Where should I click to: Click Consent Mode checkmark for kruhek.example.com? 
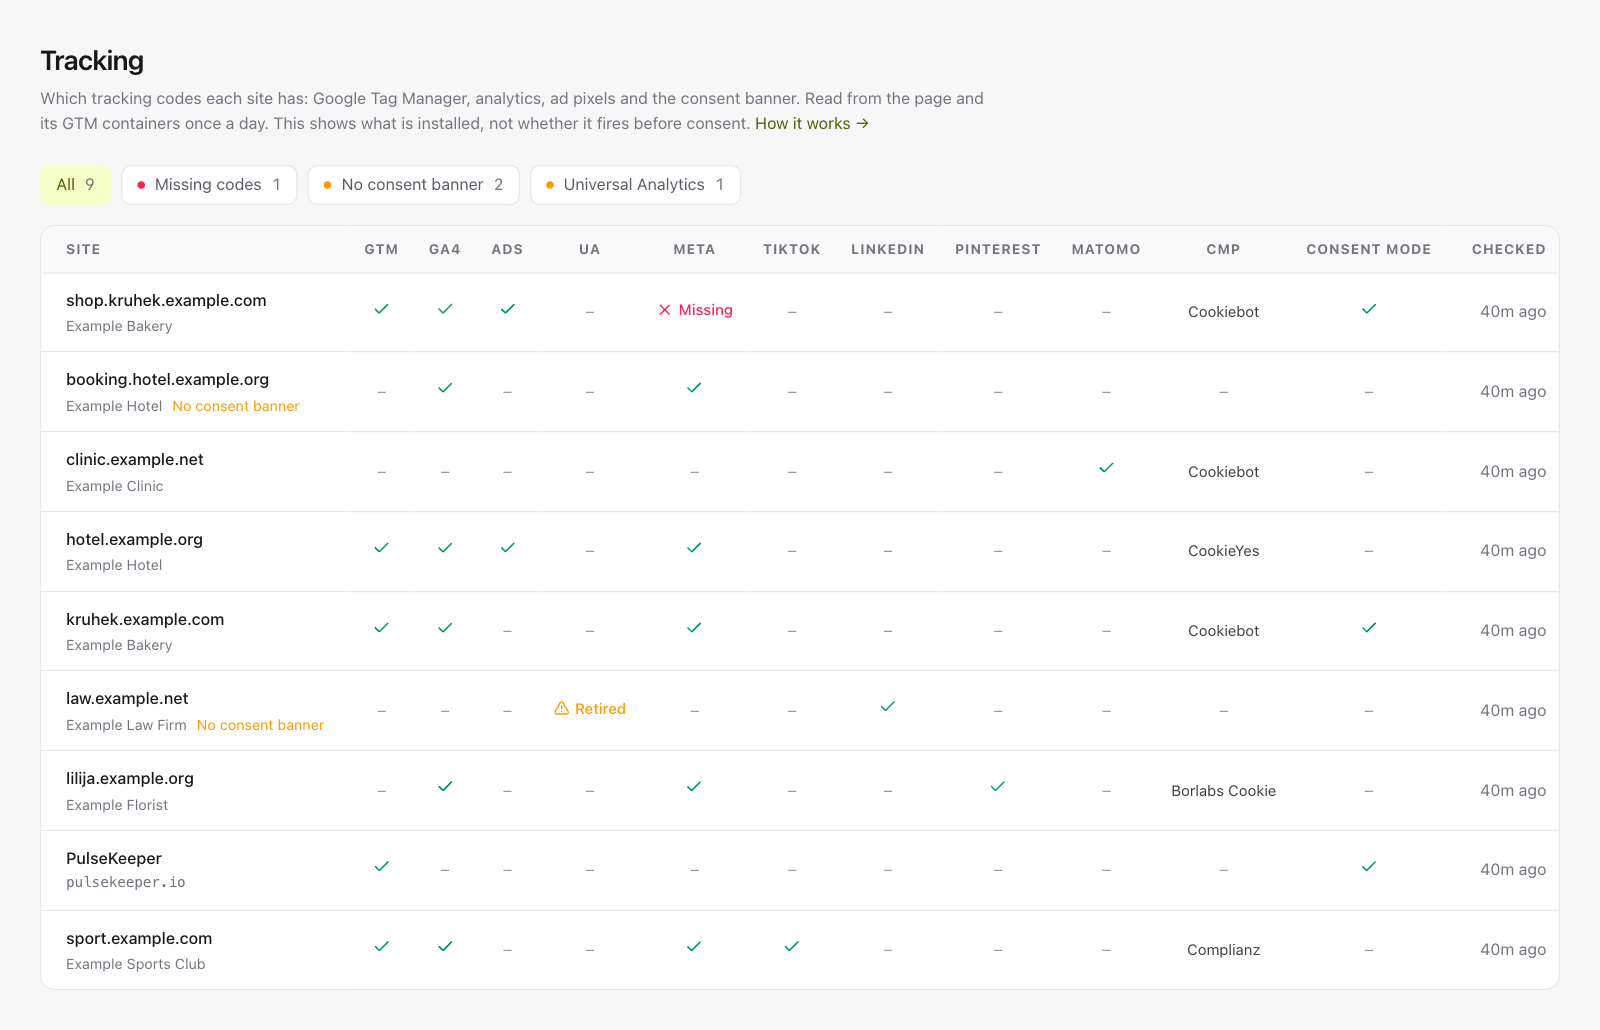pos(1369,628)
